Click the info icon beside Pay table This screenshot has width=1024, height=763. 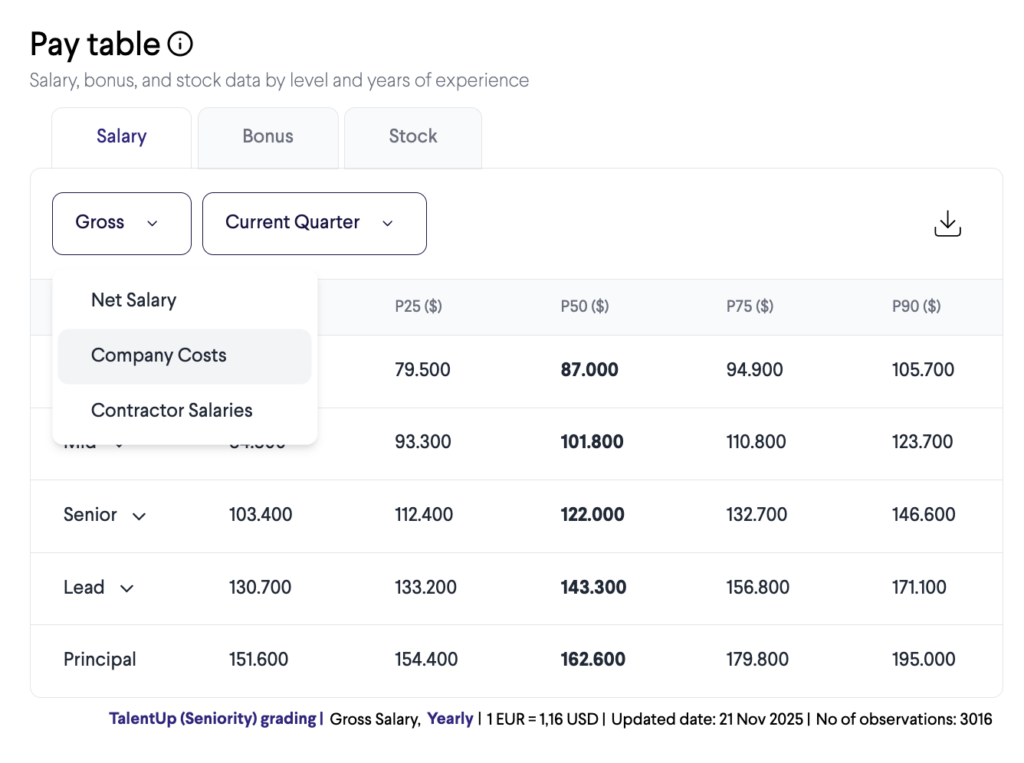180,44
